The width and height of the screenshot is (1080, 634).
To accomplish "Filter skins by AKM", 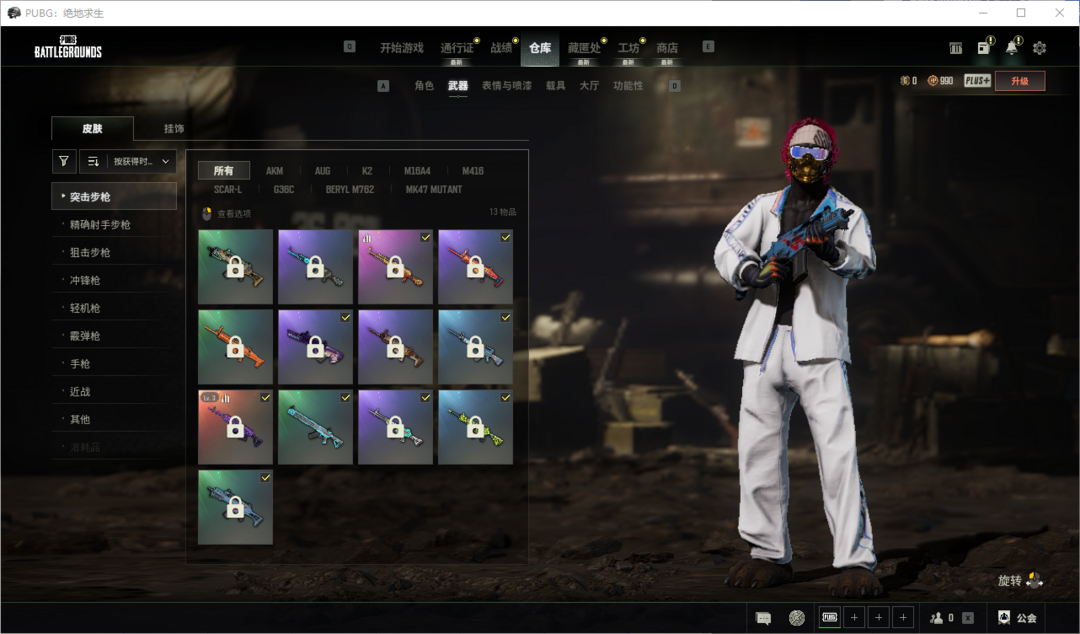I will [x=274, y=171].
